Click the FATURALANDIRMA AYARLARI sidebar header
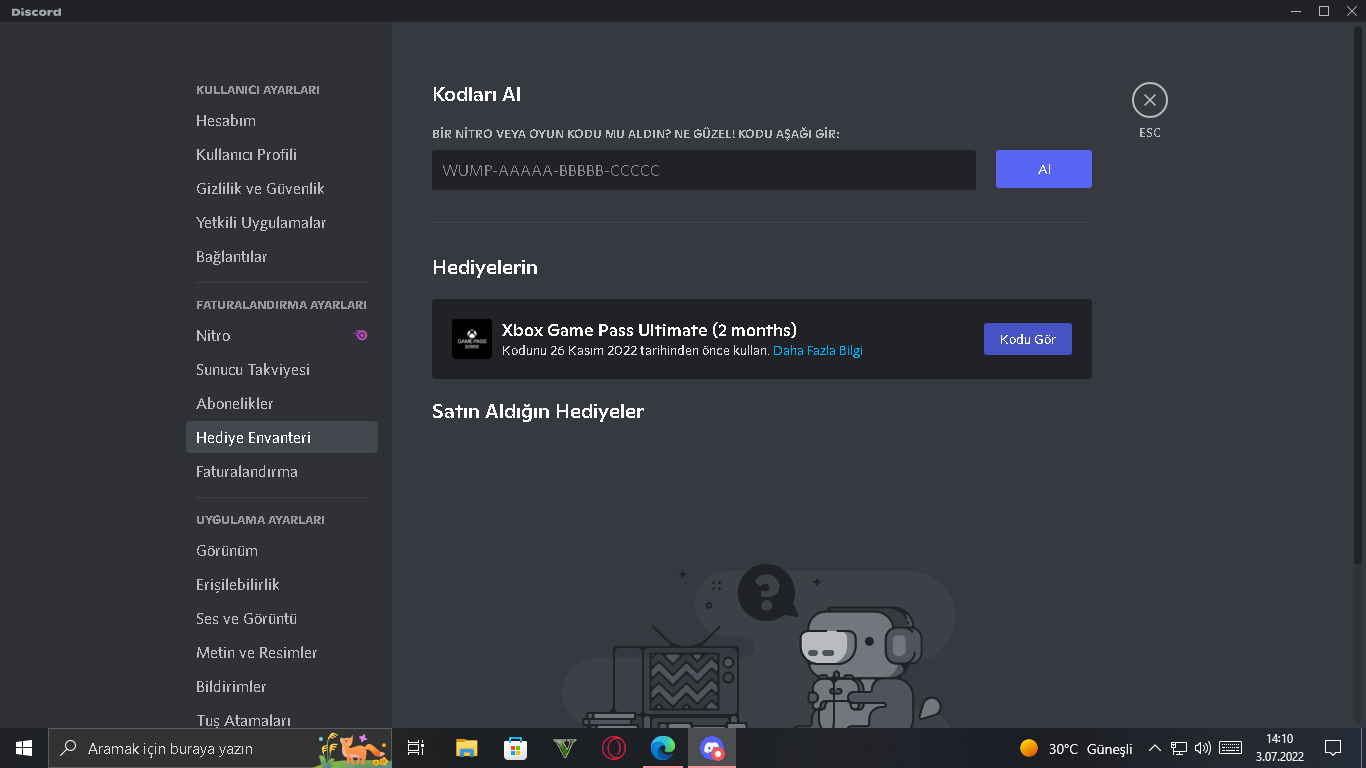The image size is (1366, 768). tap(281, 305)
